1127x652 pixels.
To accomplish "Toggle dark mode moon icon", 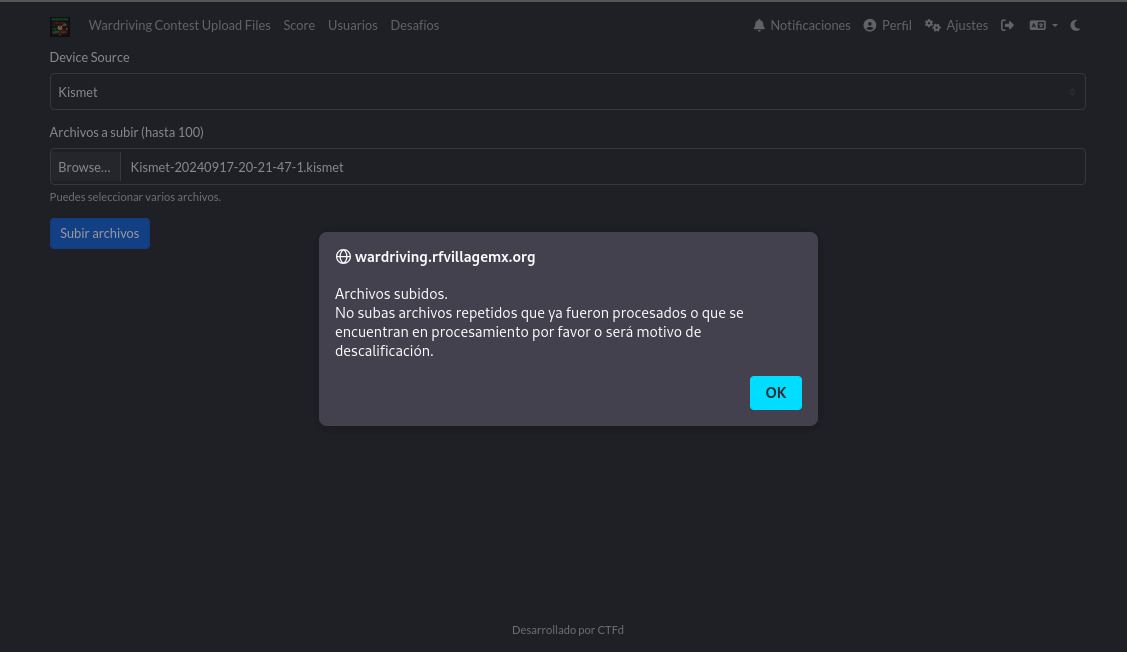I will [1075, 26].
